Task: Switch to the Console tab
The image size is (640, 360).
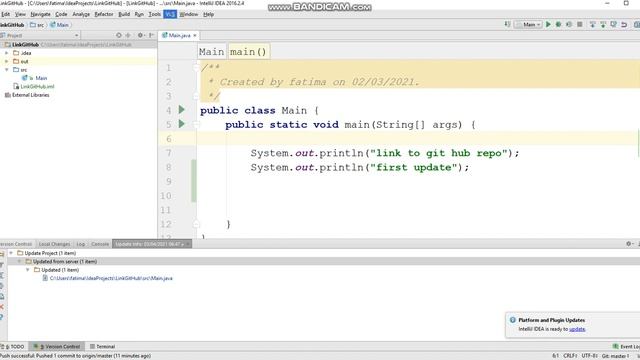Action: click(x=100, y=244)
